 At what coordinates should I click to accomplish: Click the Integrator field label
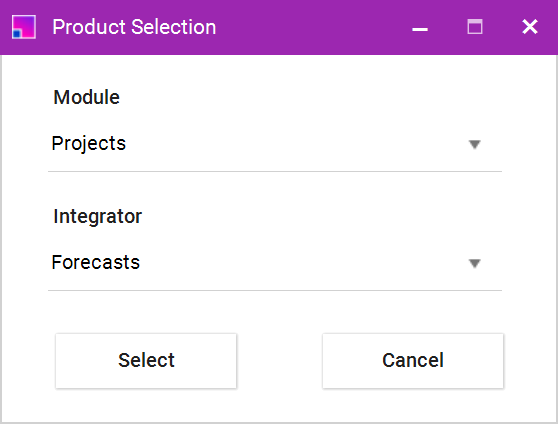pos(98,216)
